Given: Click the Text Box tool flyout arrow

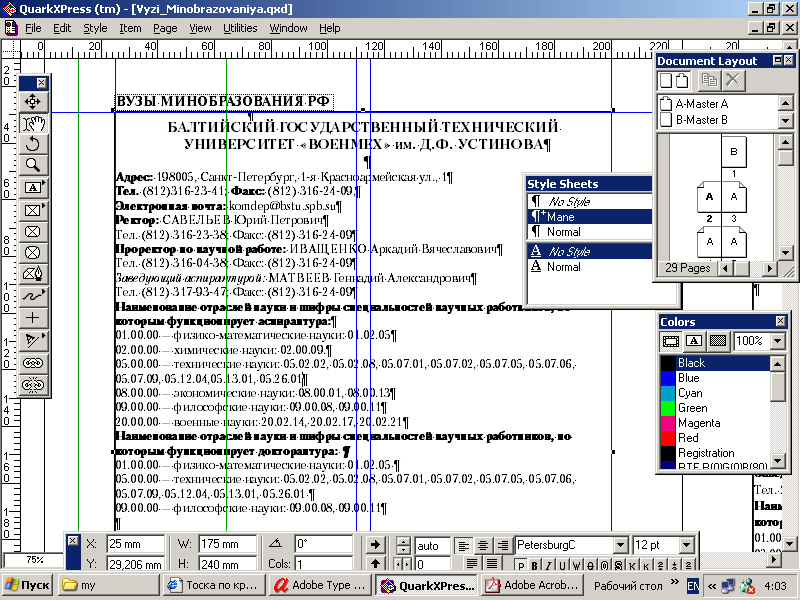Looking at the screenshot, I should click(44, 182).
